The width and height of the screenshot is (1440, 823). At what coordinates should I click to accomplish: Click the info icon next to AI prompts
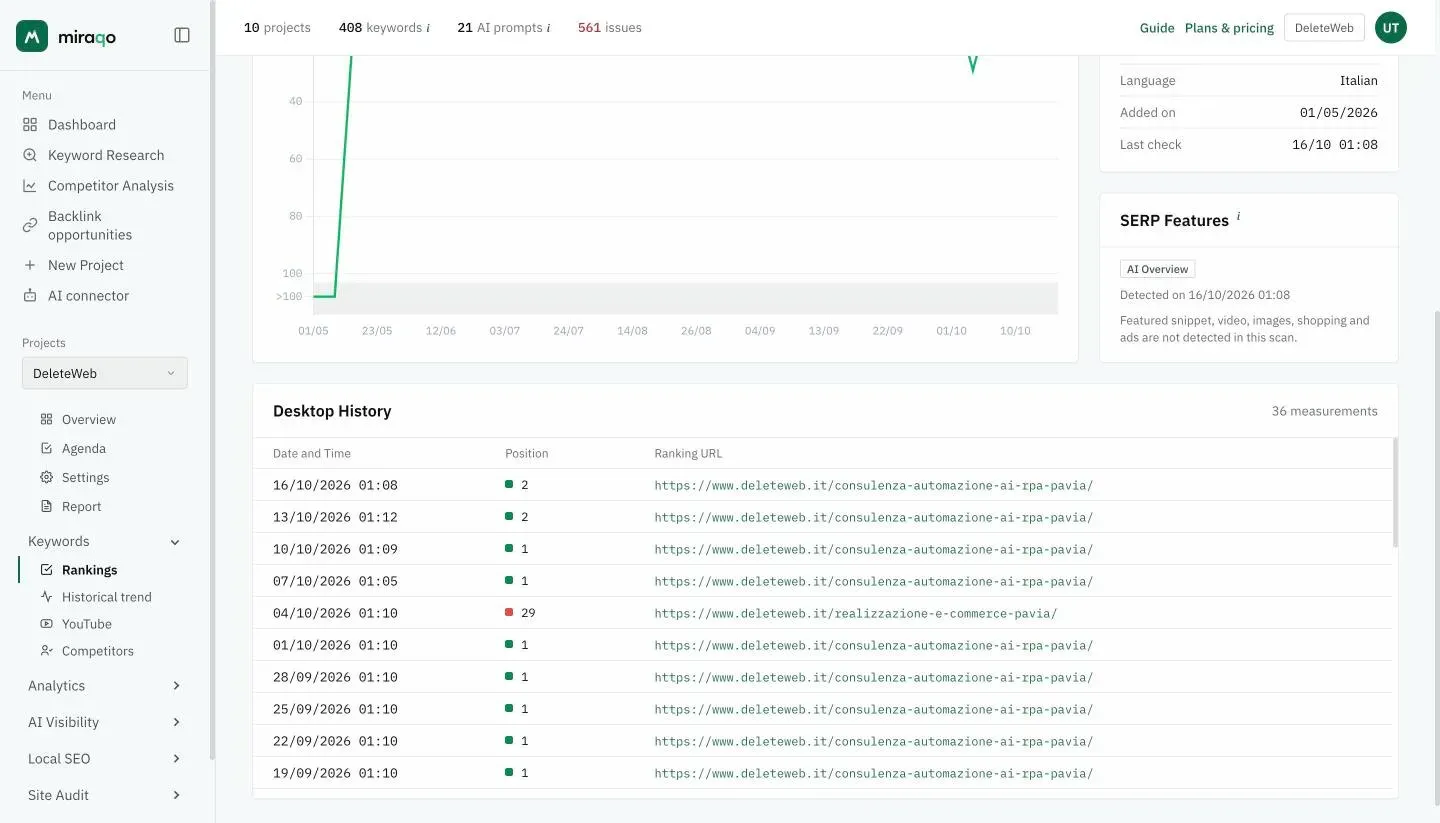pos(548,28)
